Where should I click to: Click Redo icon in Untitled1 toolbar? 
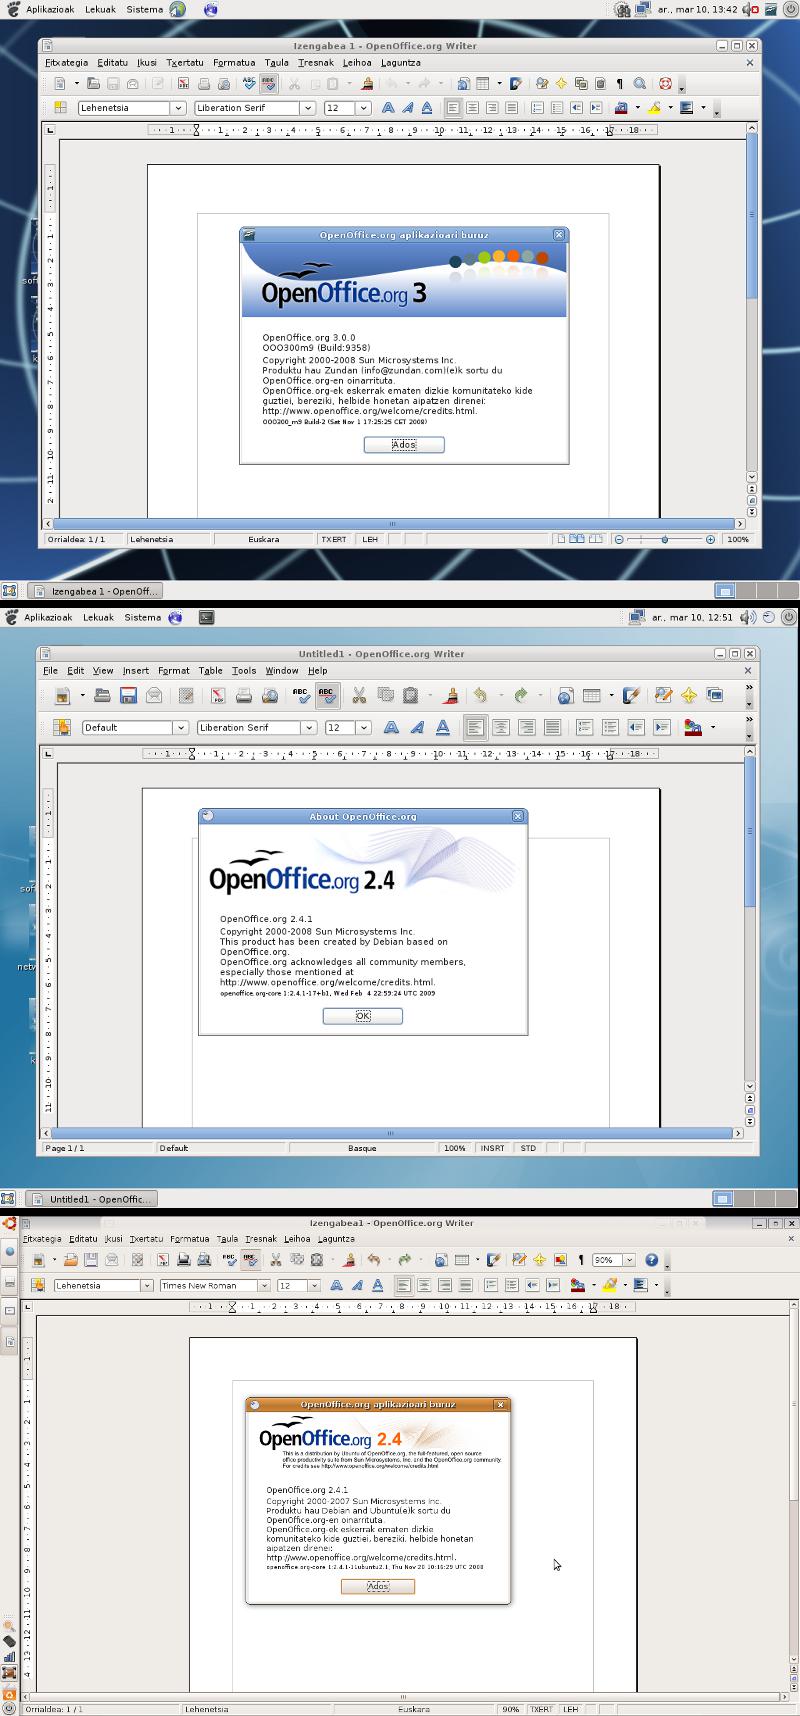[520, 695]
